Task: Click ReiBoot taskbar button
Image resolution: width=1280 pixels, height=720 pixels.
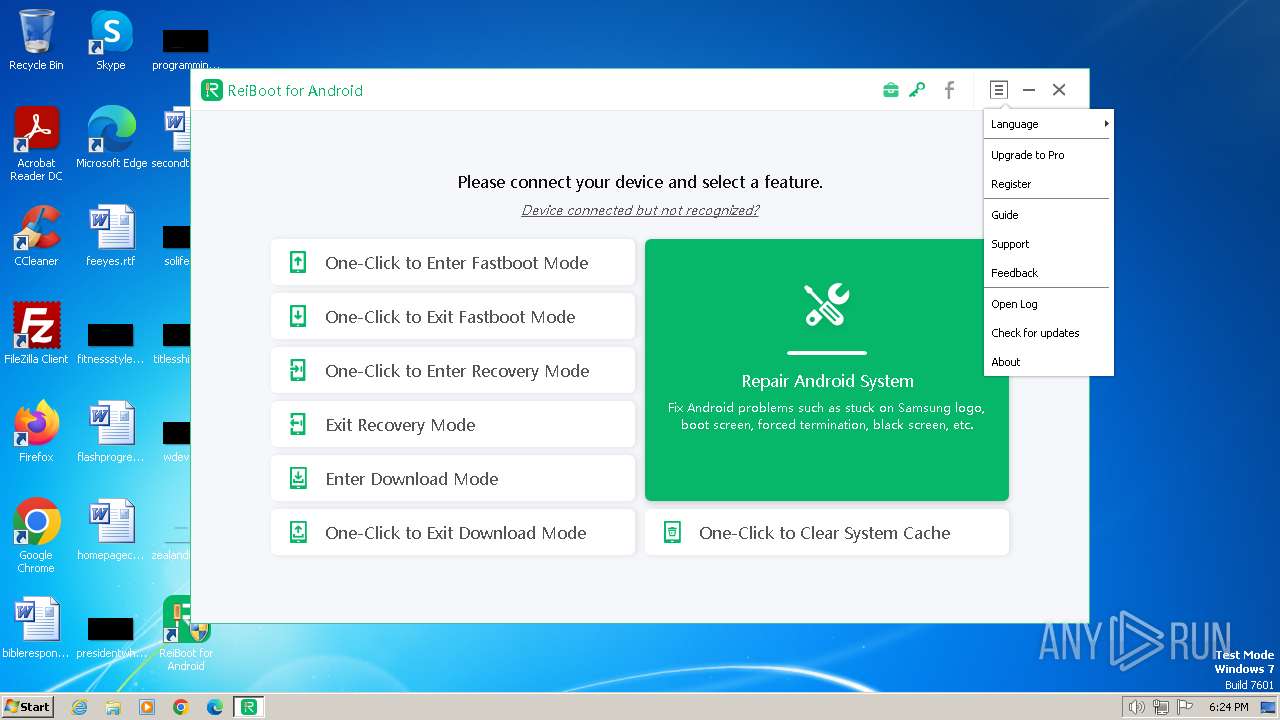Action: click(x=249, y=707)
